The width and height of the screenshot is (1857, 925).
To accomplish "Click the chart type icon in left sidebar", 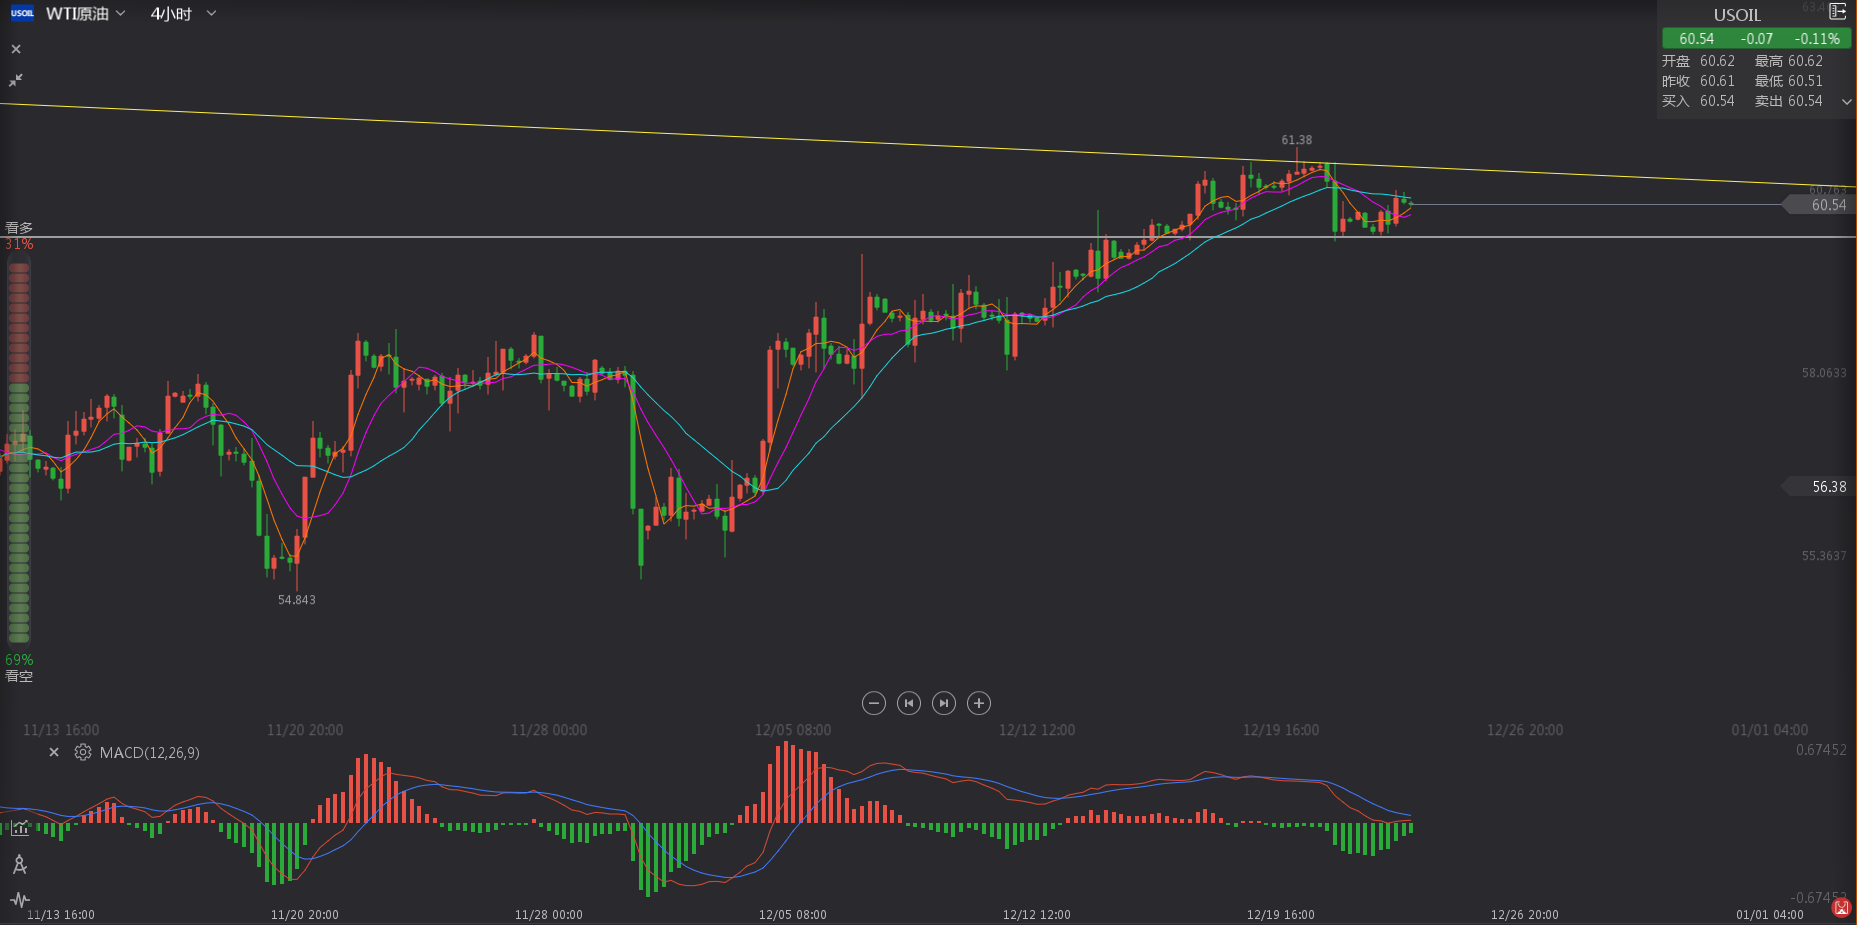I will (x=19, y=828).
